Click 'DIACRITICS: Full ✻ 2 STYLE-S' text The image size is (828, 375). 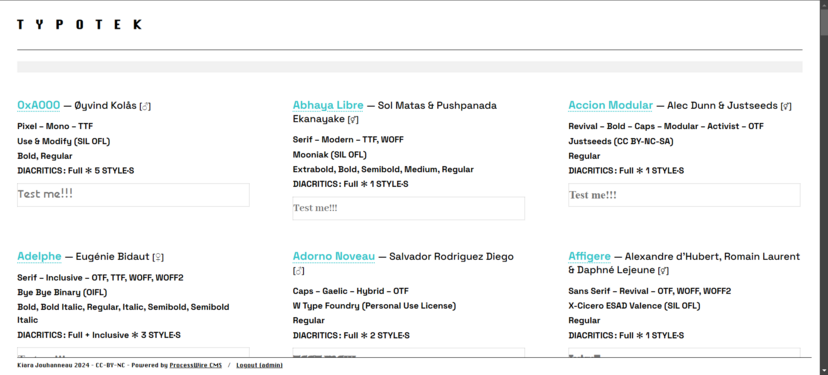click(x=351, y=335)
